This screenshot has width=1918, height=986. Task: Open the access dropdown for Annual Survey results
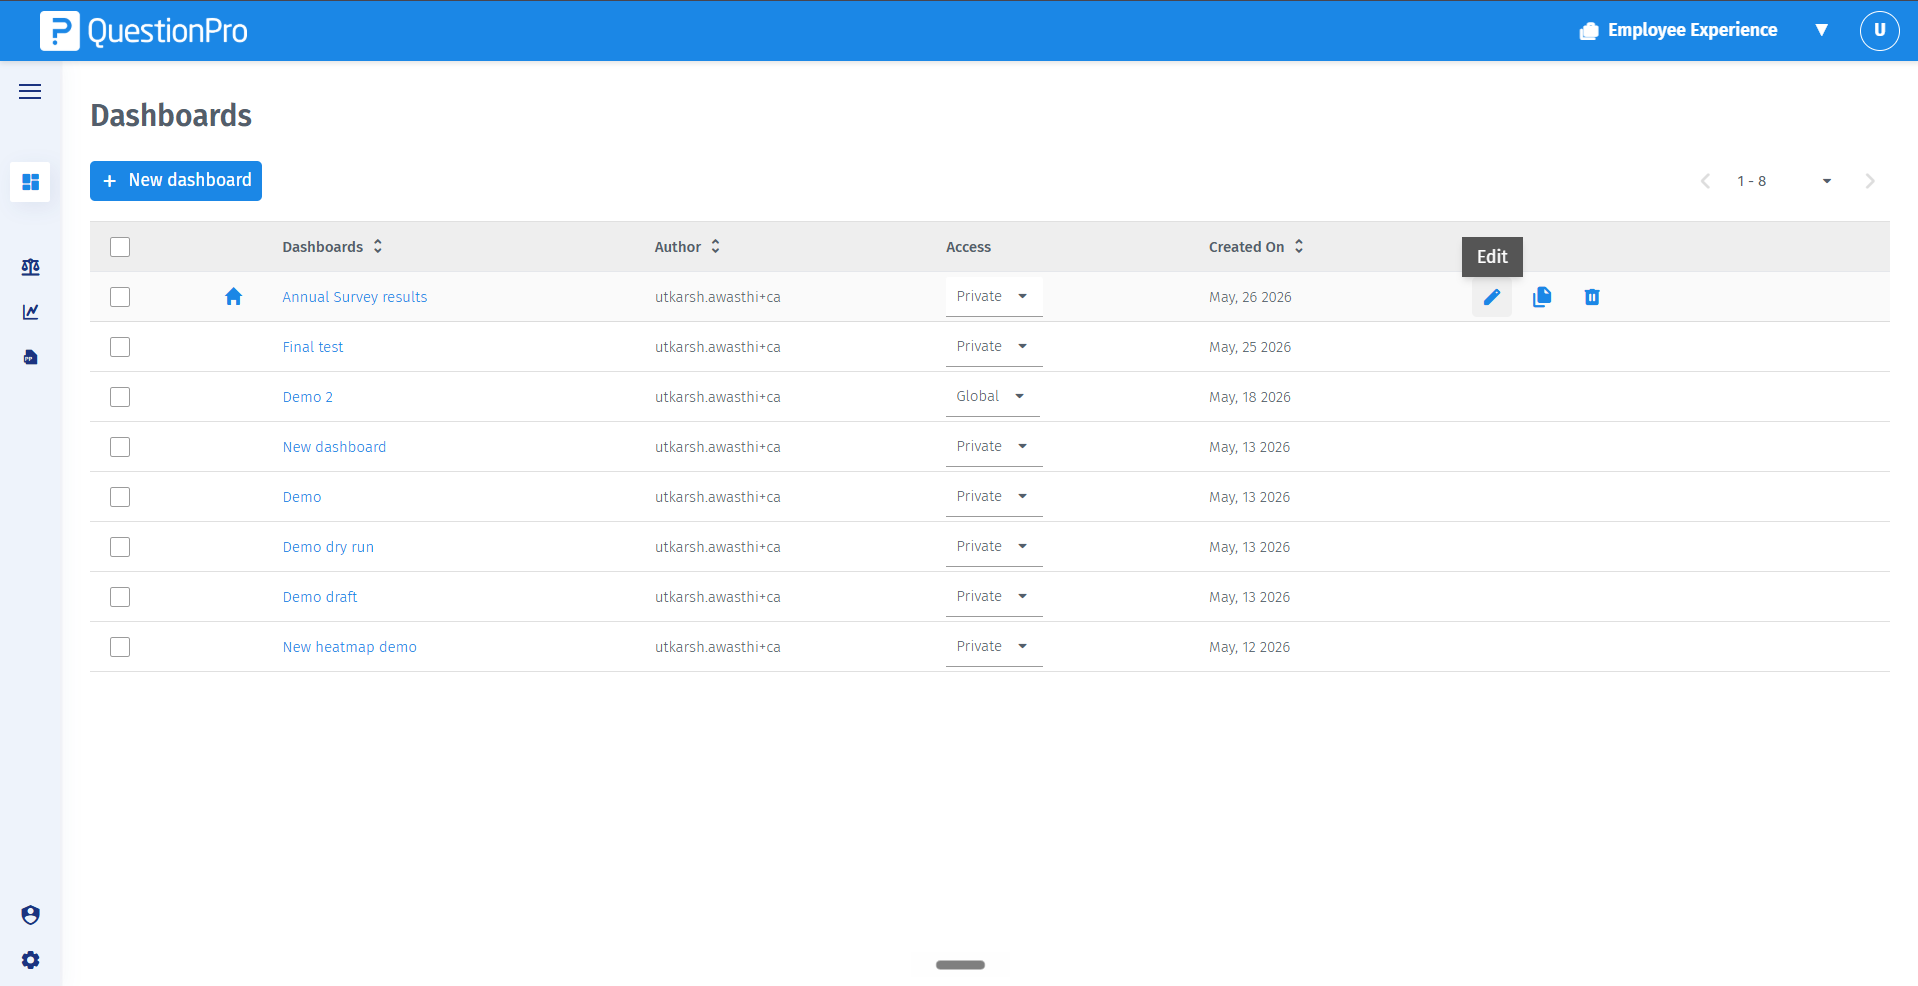(994, 297)
